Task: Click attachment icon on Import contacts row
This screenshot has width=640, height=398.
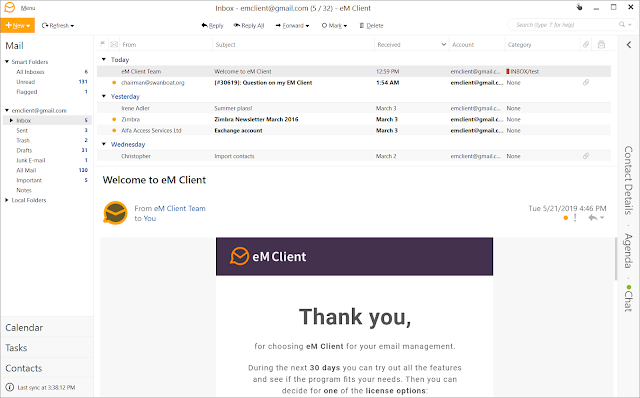Action: point(586,156)
